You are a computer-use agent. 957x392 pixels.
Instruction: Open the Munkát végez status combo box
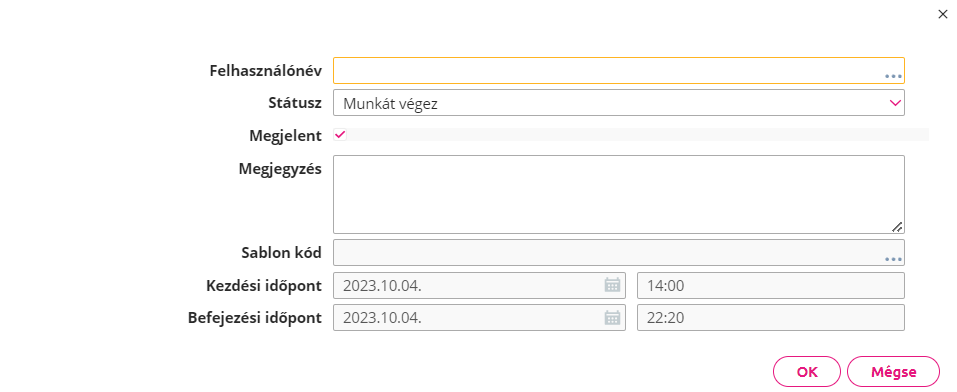618,103
